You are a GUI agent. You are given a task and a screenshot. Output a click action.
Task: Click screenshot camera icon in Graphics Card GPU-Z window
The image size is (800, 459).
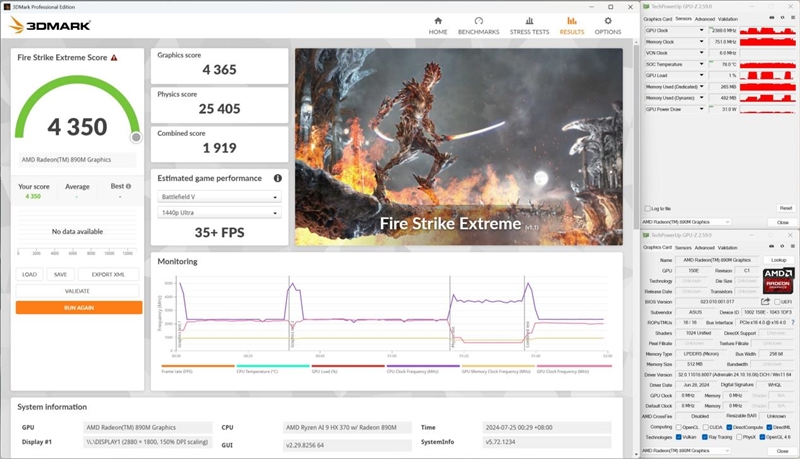click(x=771, y=247)
